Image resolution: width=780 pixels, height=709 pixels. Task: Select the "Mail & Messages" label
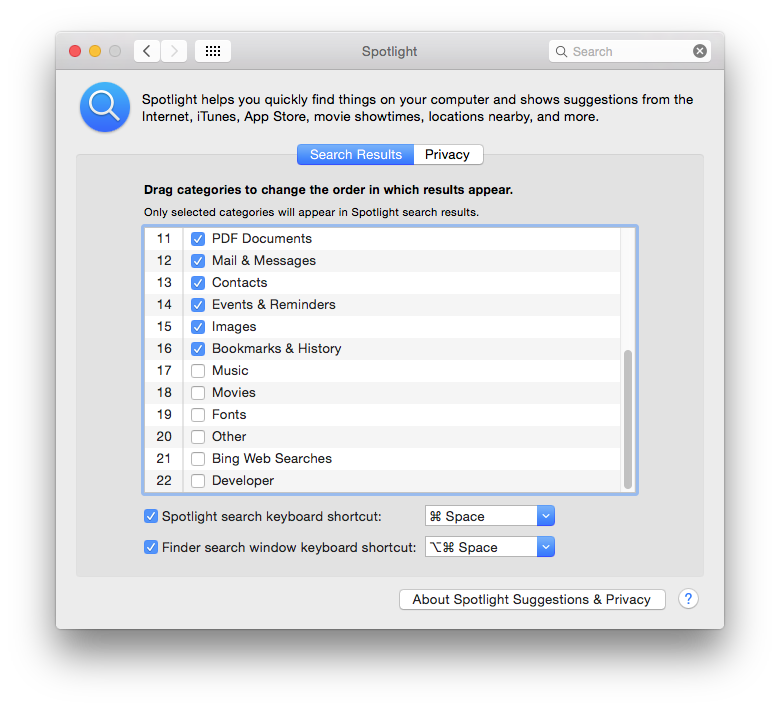[x=264, y=261]
